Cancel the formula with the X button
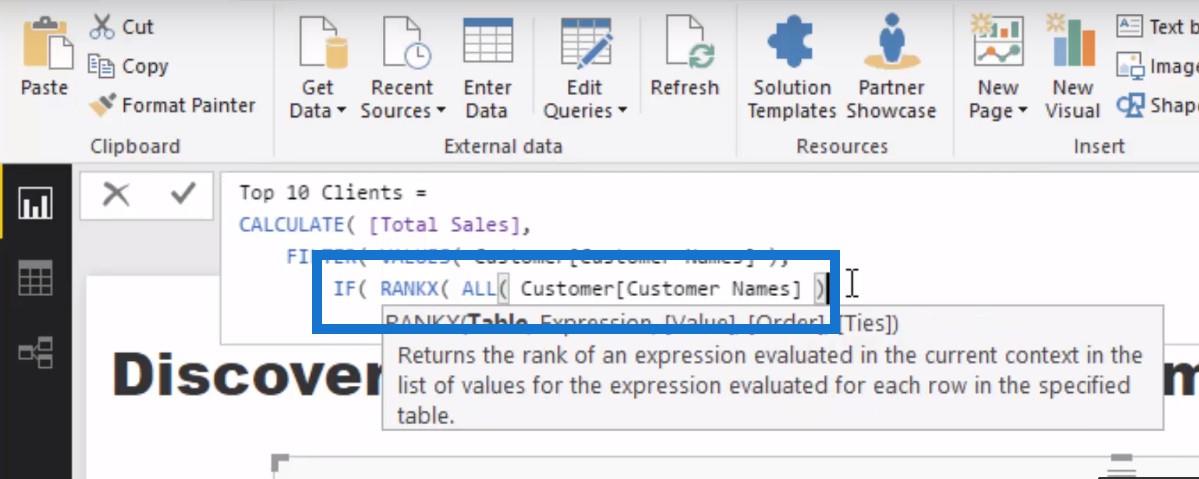Viewport: 1199px width, 479px height. click(x=116, y=195)
